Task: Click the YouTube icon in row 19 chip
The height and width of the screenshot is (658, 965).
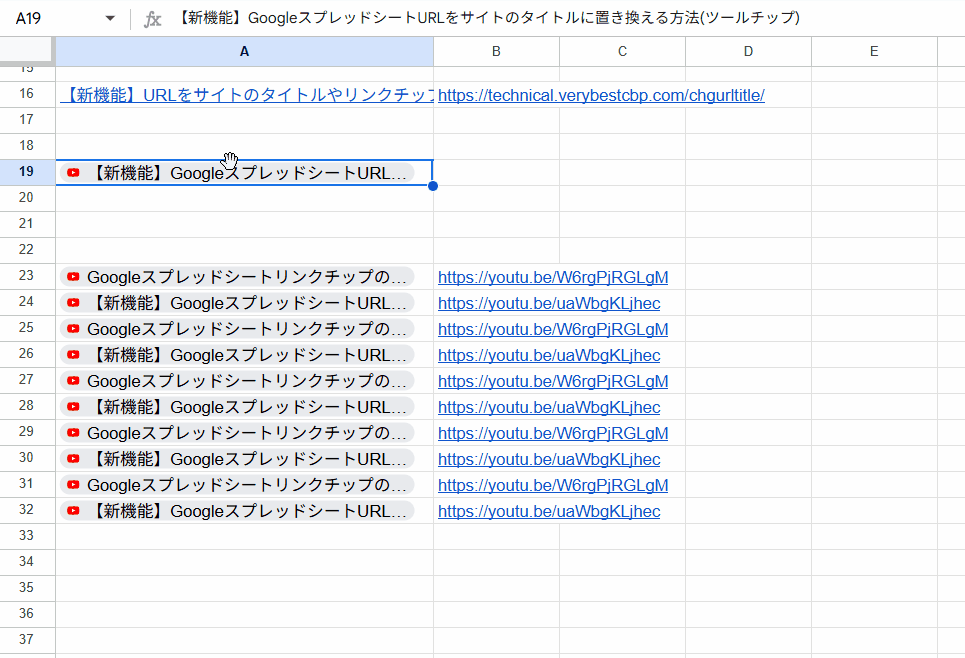Action: (x=73, y=173)
